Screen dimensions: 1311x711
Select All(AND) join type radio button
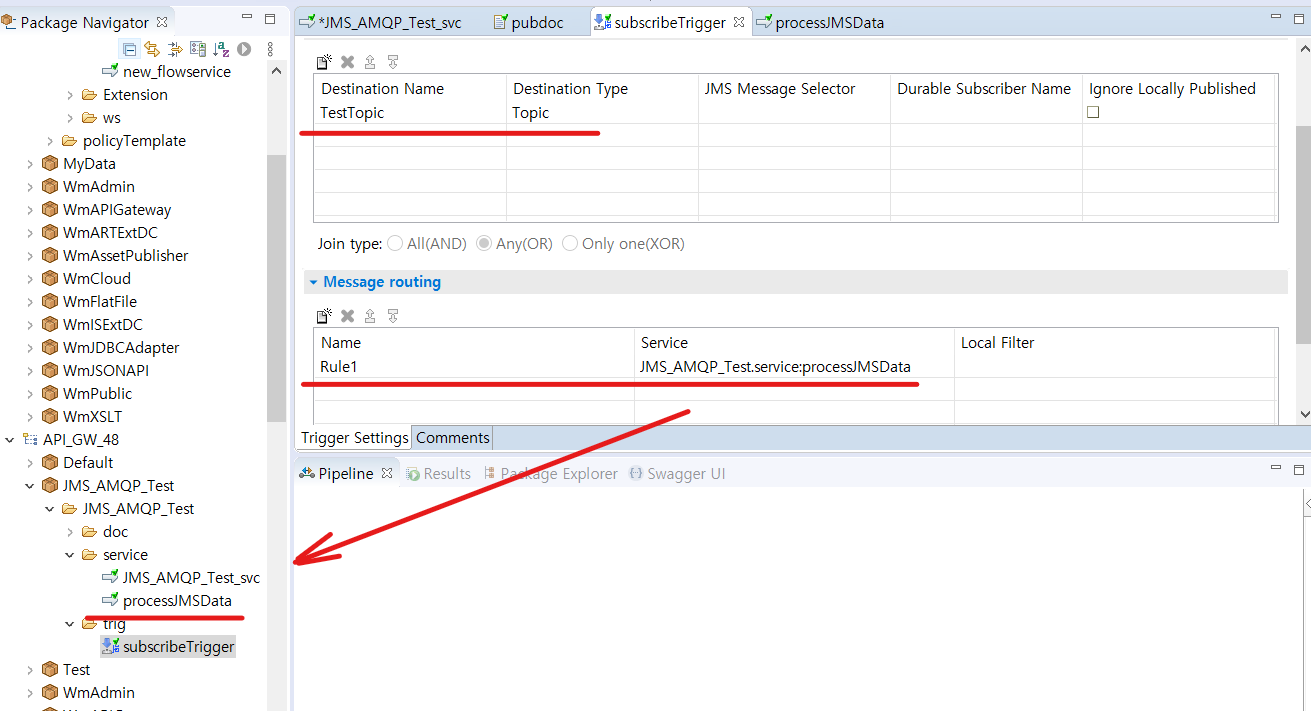pyautogui.click(x=395, y=244)
